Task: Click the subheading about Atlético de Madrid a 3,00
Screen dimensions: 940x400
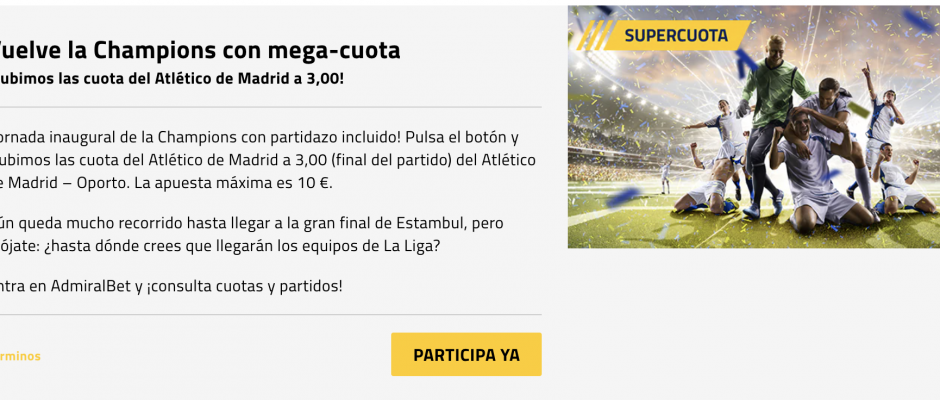Action: coord(171,78)
